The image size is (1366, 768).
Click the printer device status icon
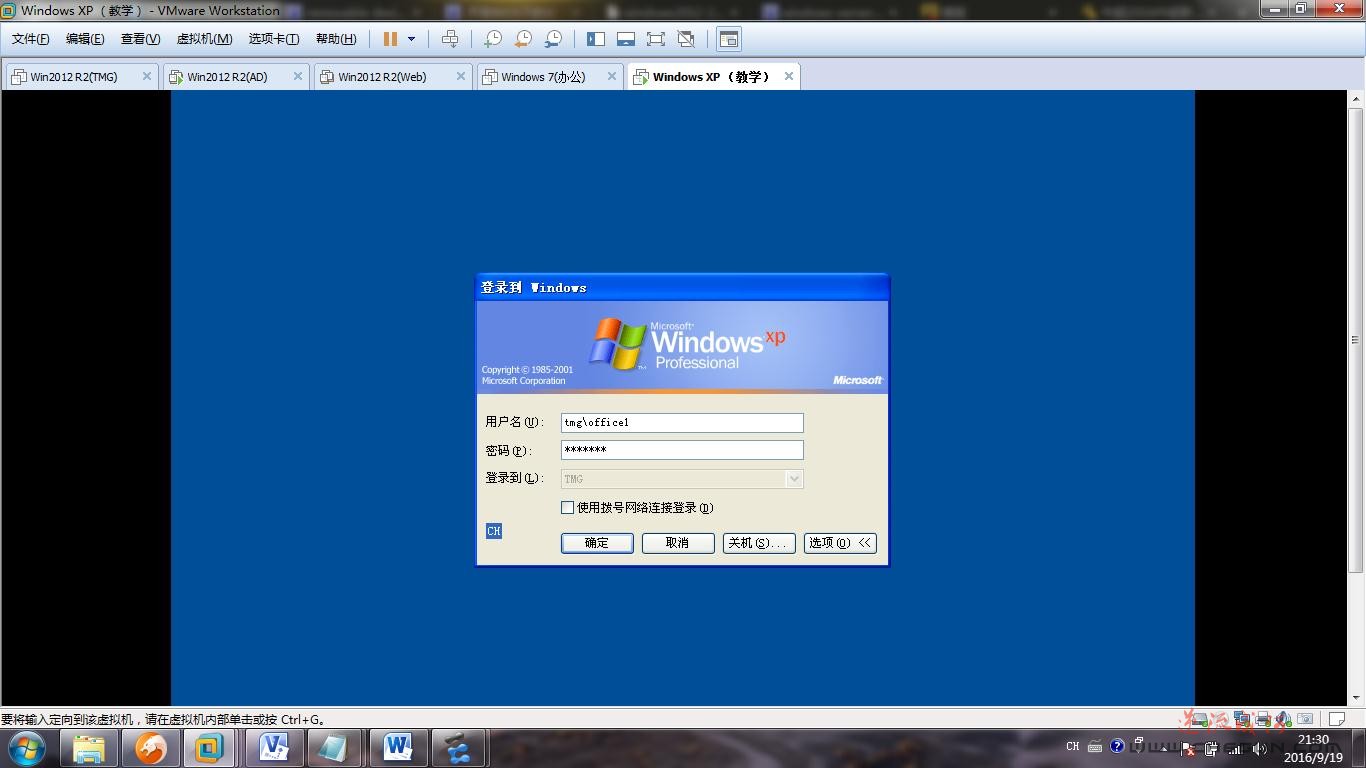(1263, 719)
